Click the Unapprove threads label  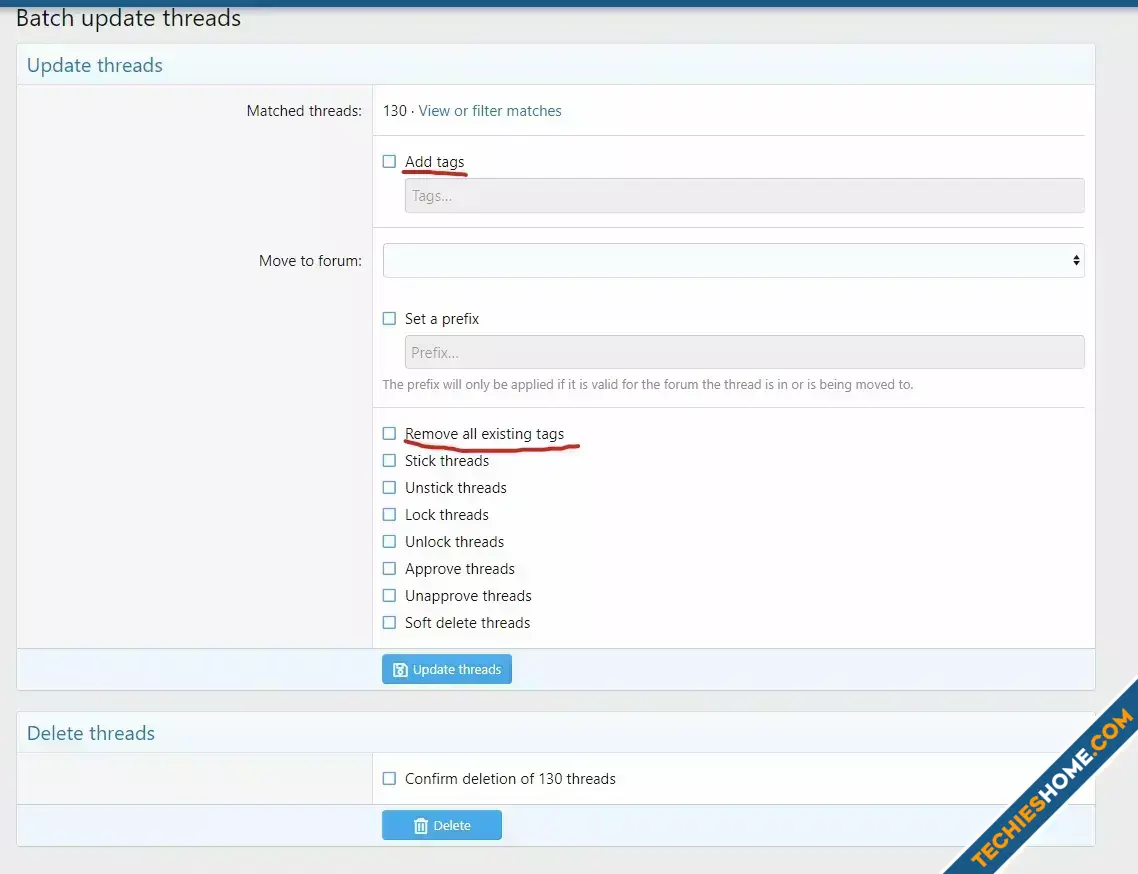click(x=468, y=596)
